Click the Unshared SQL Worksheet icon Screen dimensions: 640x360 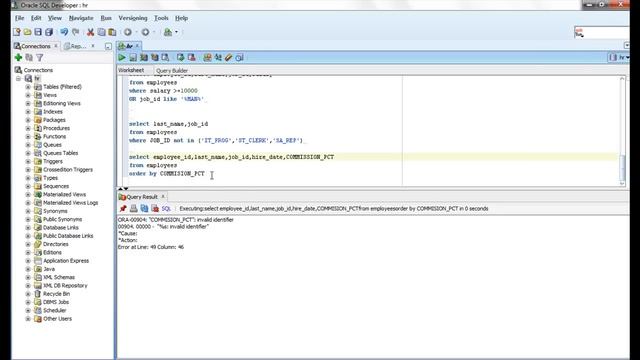(207, 58)
